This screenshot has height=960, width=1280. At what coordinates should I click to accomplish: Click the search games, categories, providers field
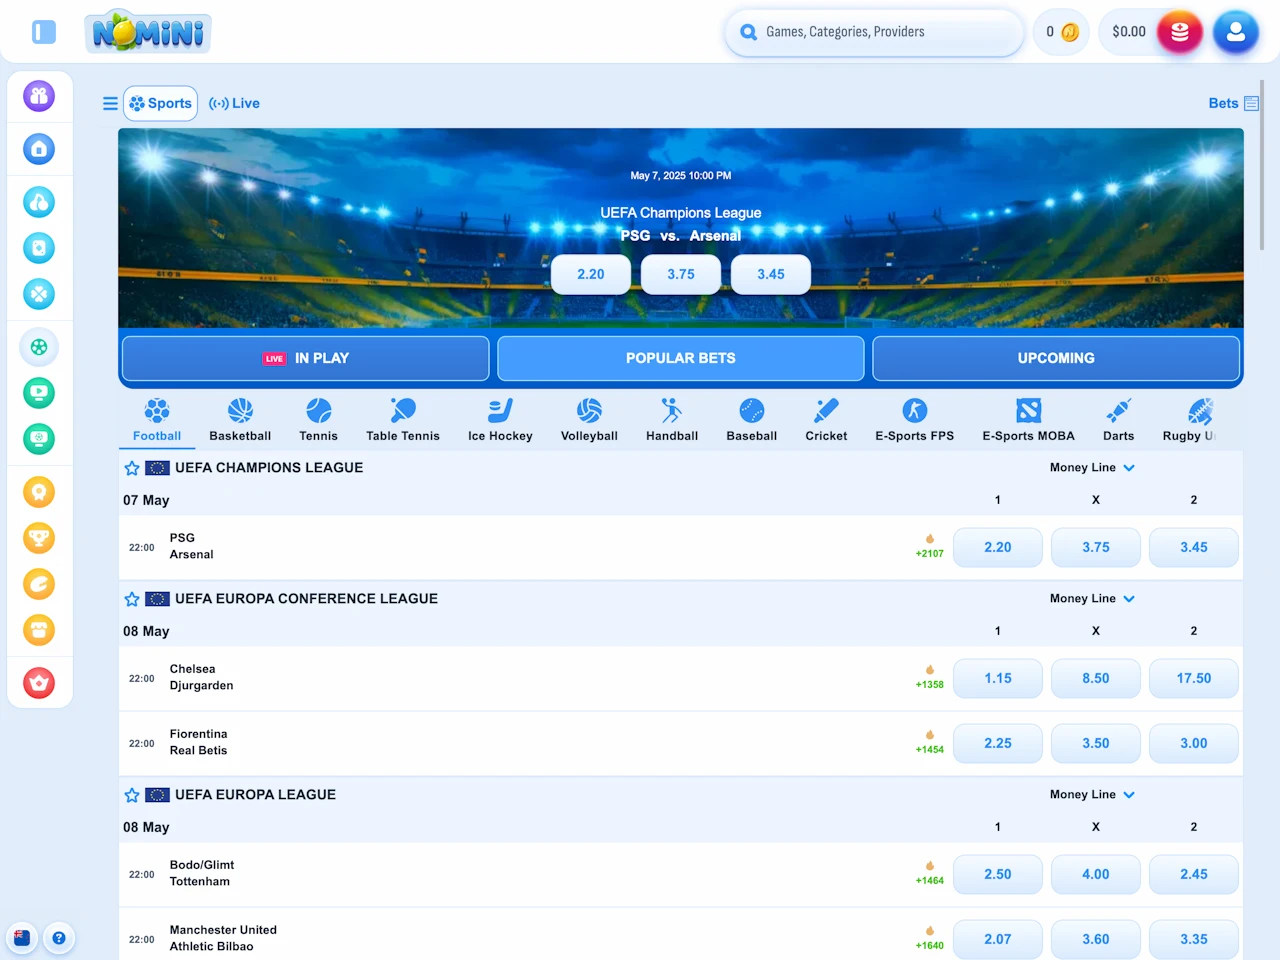pyautogui.click(x=874, y=32)
